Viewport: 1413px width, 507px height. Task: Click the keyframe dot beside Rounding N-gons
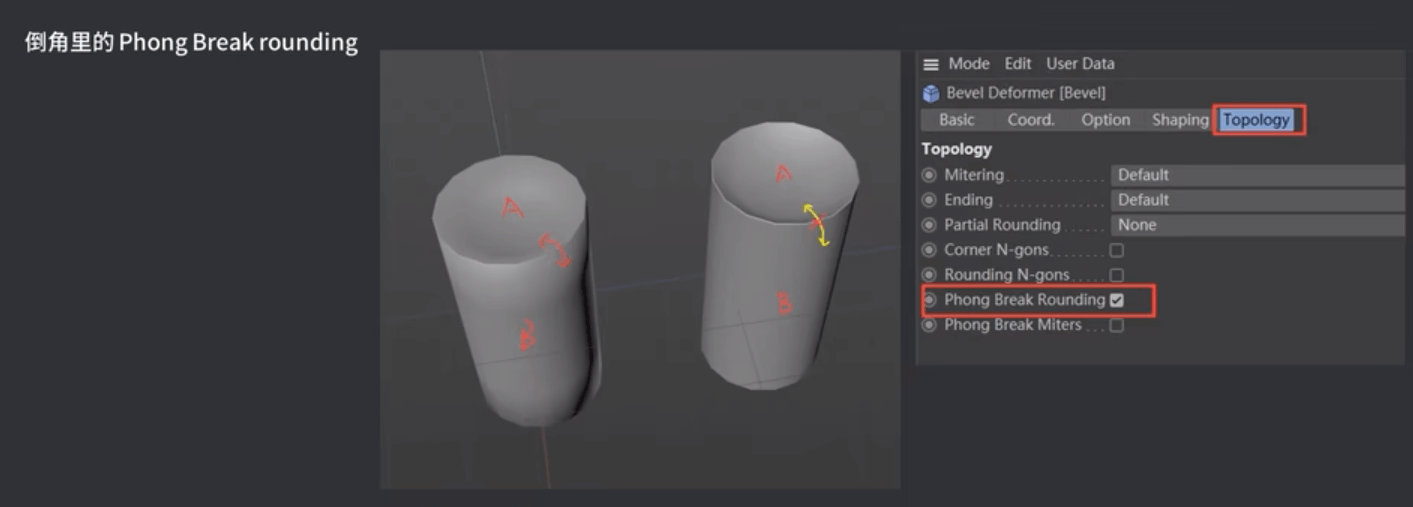click(929, 275)
